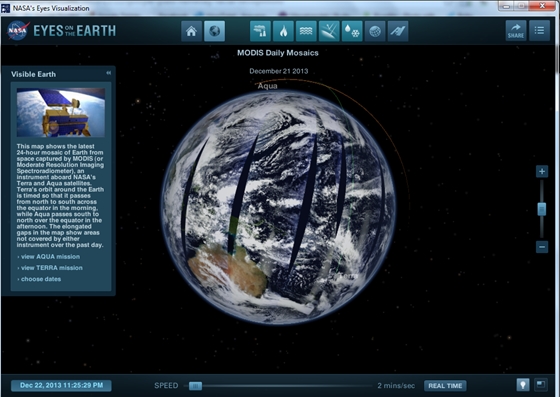Viewport: 560px width, 397px height.
Task: Follow the view AQUA mission link
Action: (x=50, y=256)
